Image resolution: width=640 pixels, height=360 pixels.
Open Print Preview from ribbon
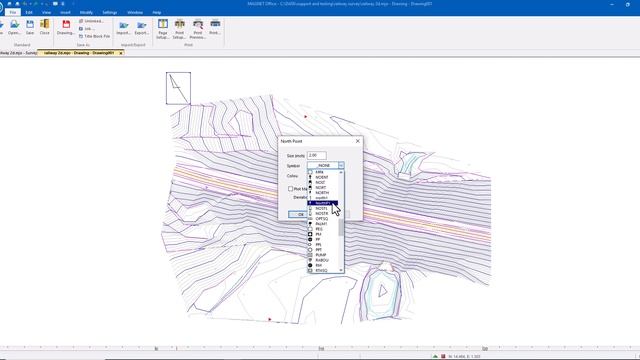coord(198,29)
